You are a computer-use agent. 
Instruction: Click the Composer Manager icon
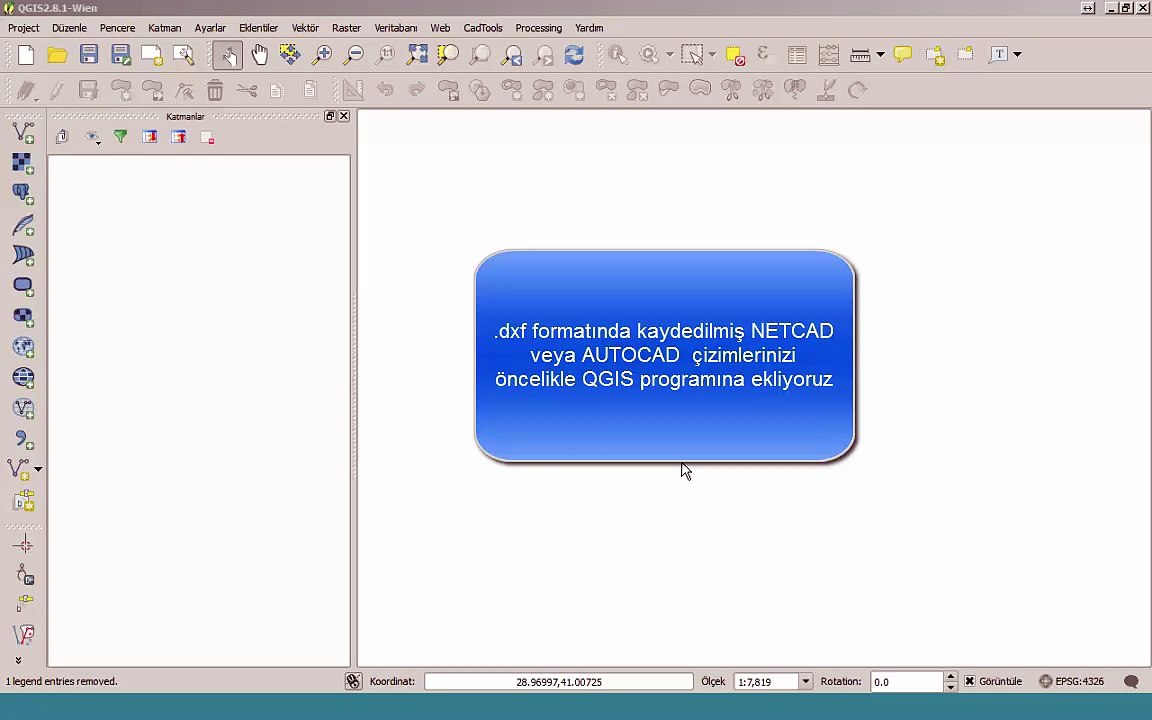click(x=183, y=55)
